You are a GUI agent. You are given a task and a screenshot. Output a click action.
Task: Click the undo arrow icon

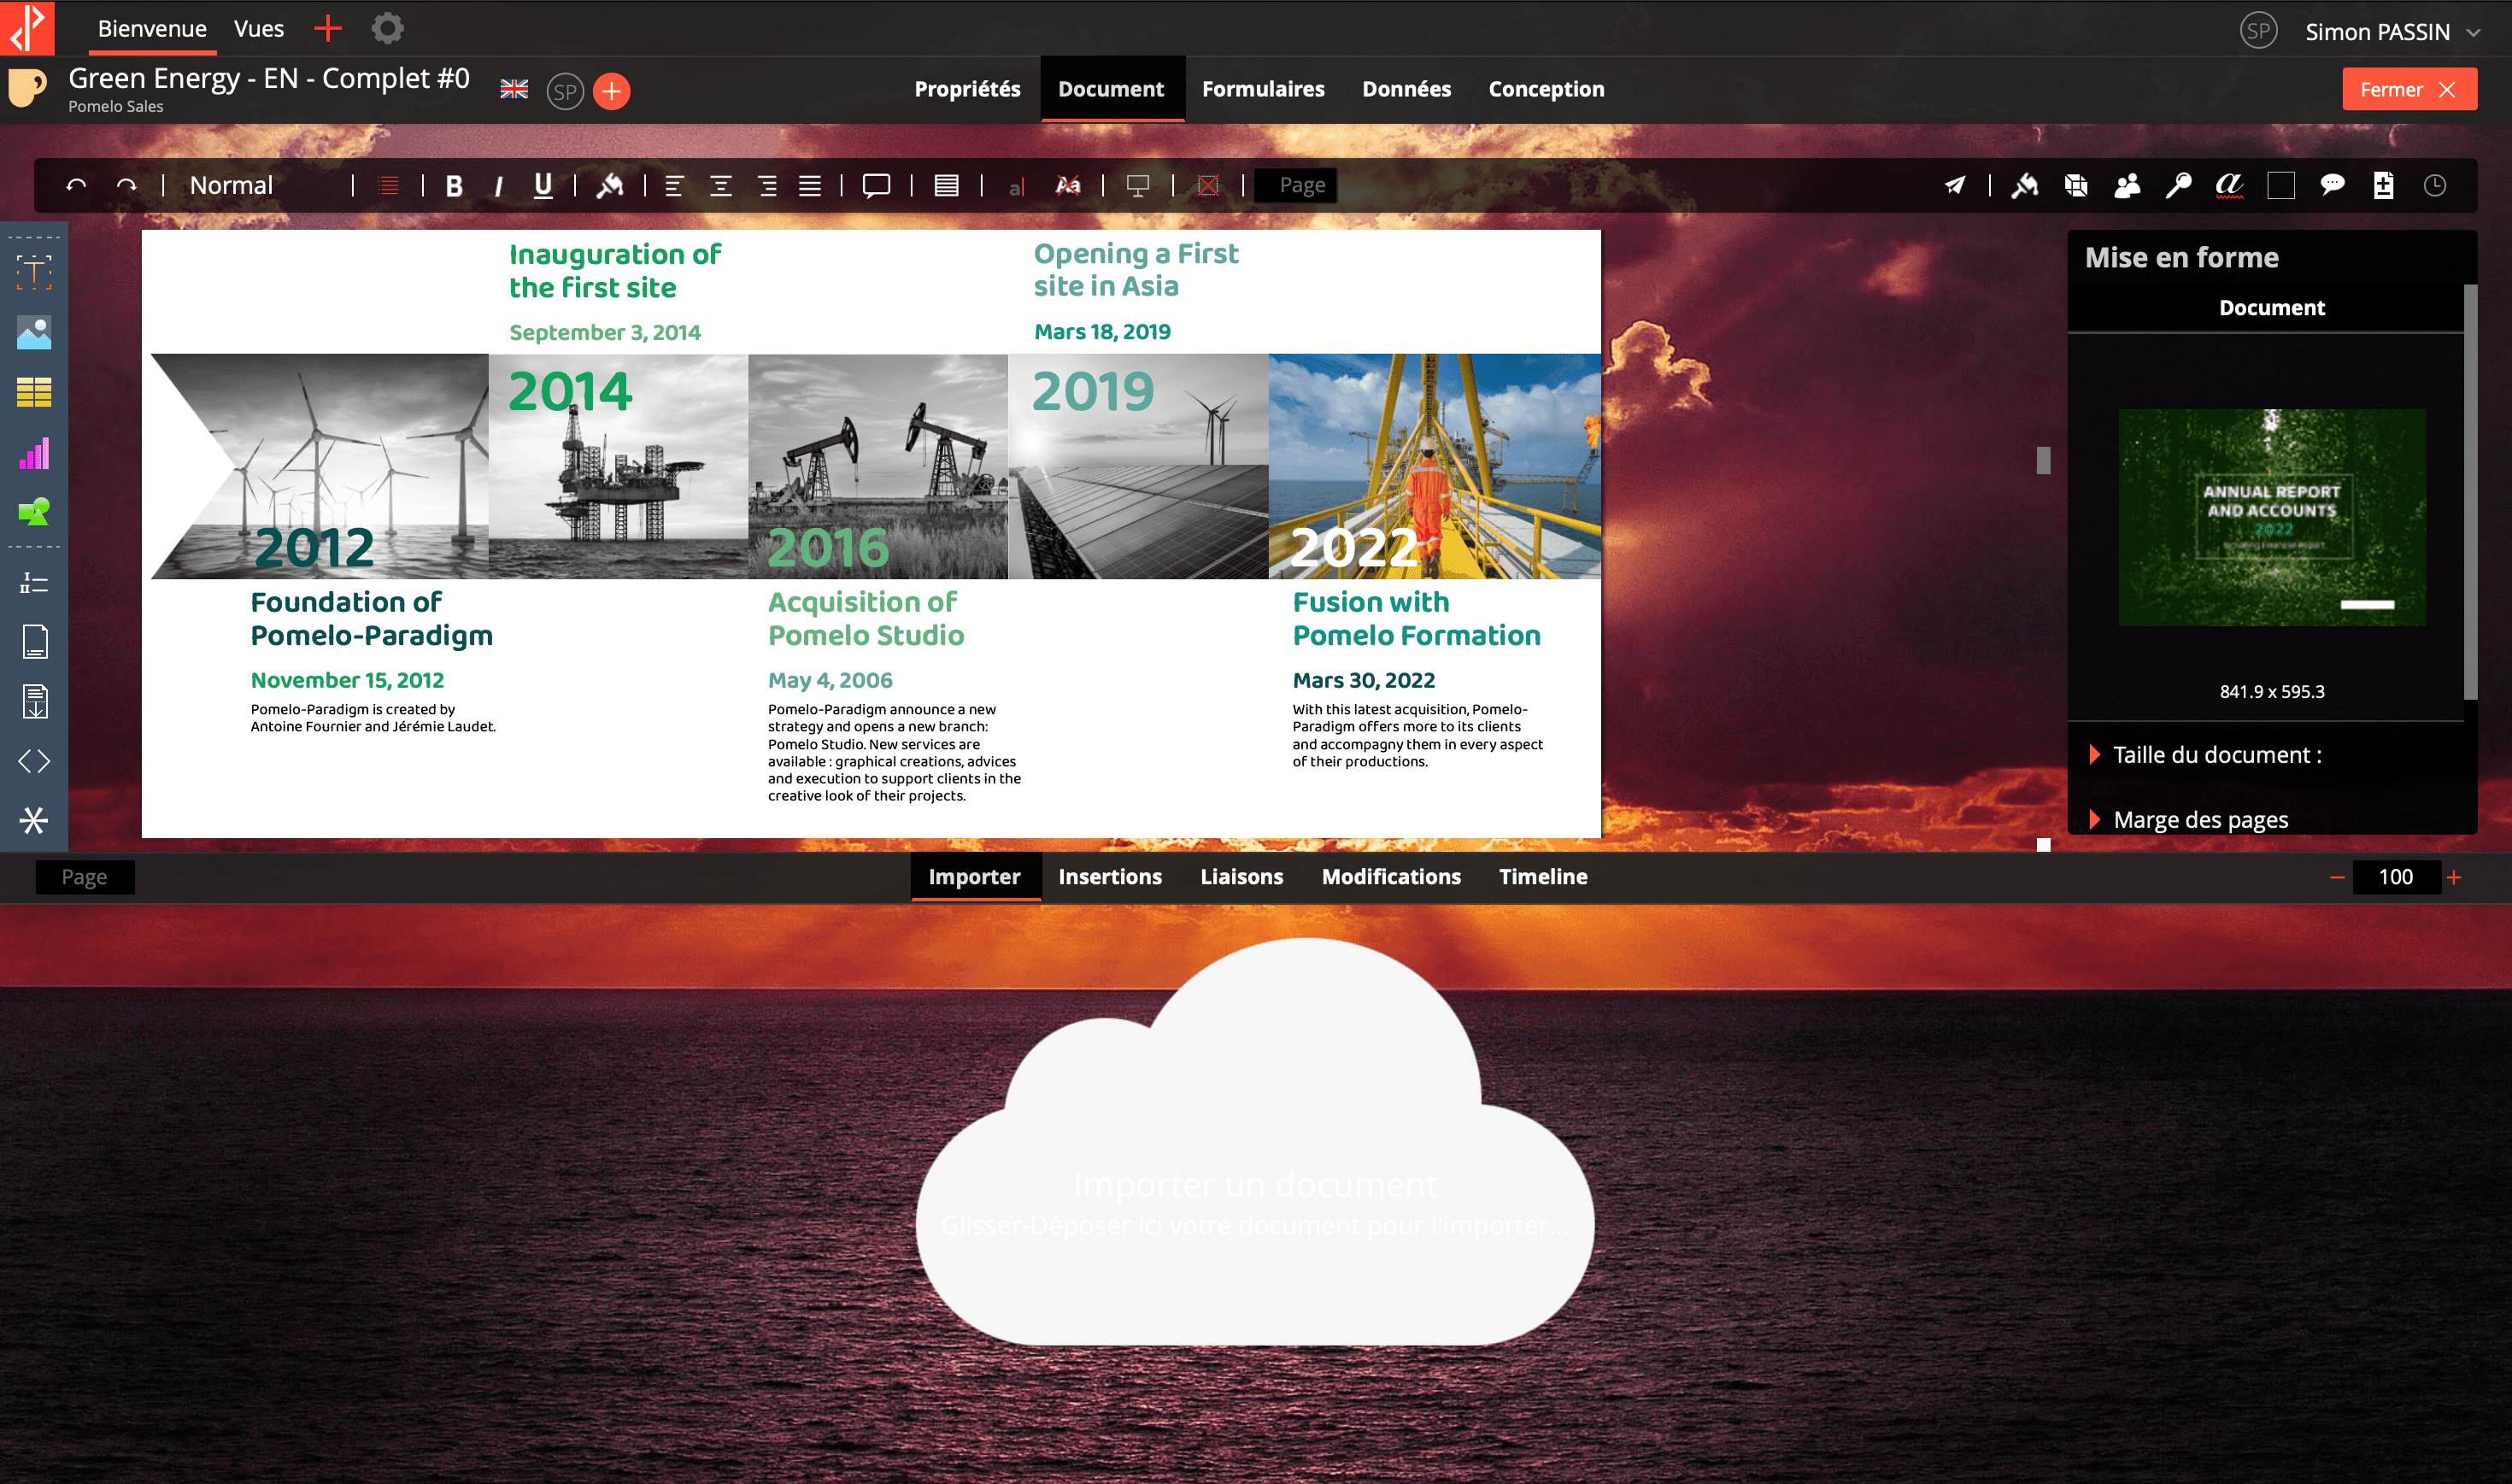click(76, 186)
